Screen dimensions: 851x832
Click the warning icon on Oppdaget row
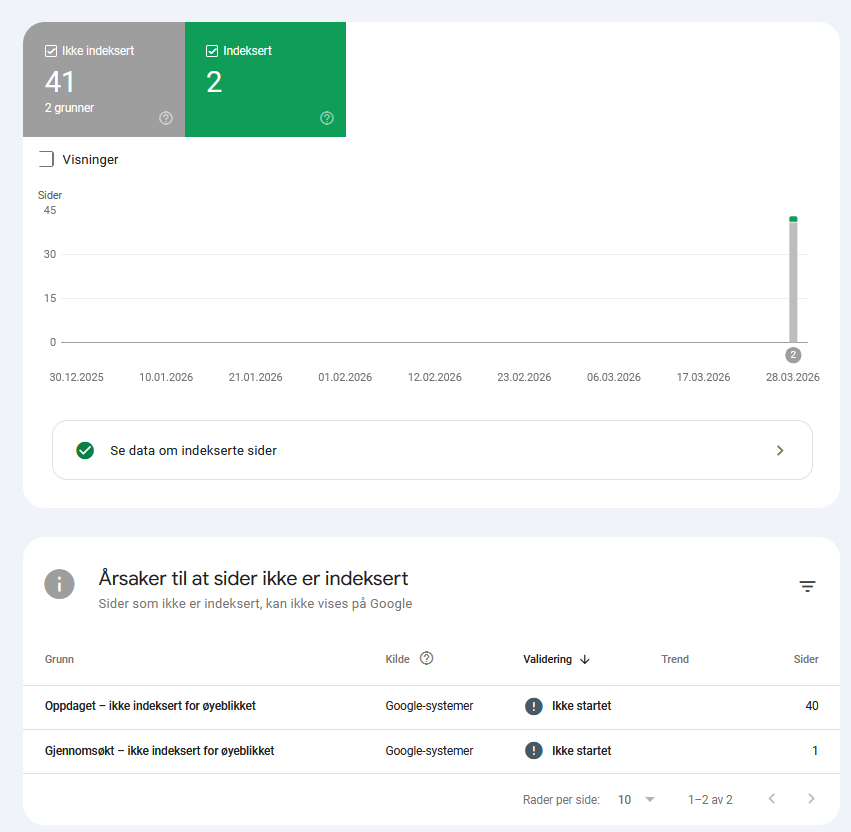[x=535, y=705]
